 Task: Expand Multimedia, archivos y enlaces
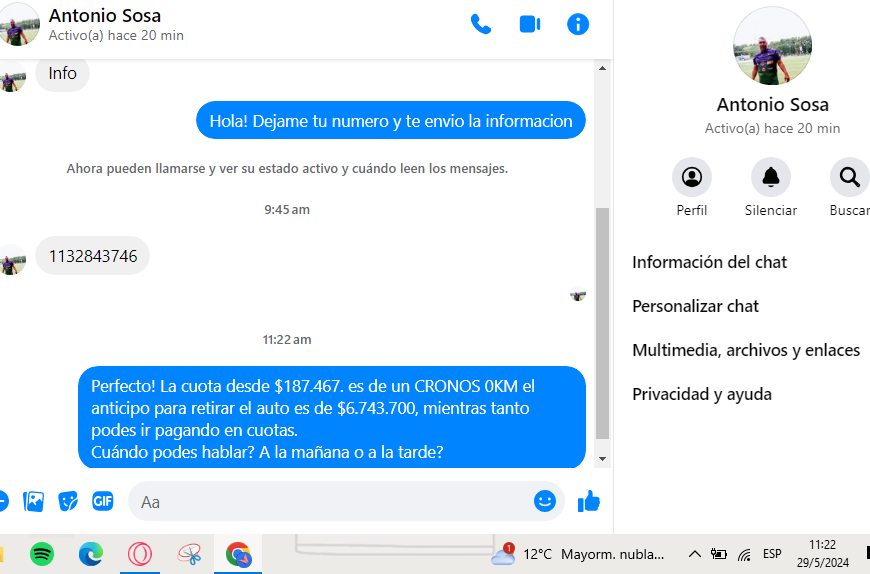point(746,350)
